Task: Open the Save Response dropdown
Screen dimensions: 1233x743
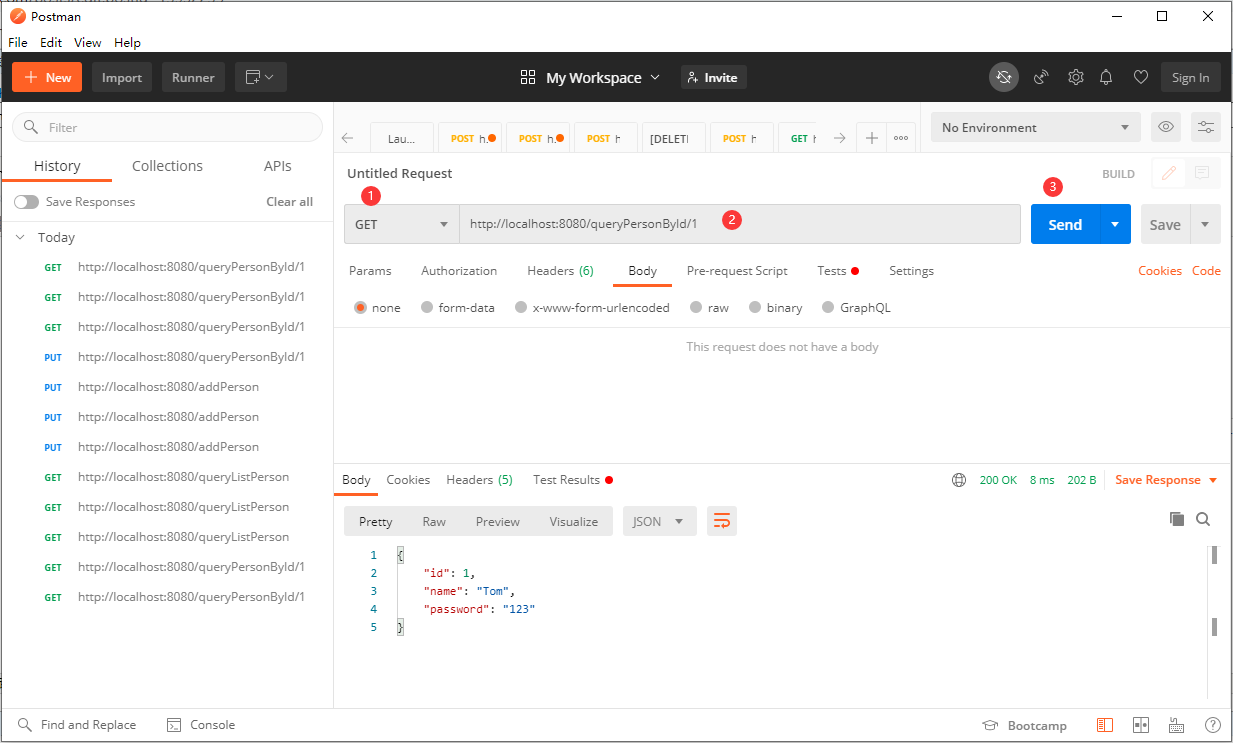Action: pyautogui.click(x=1166, y=480)
